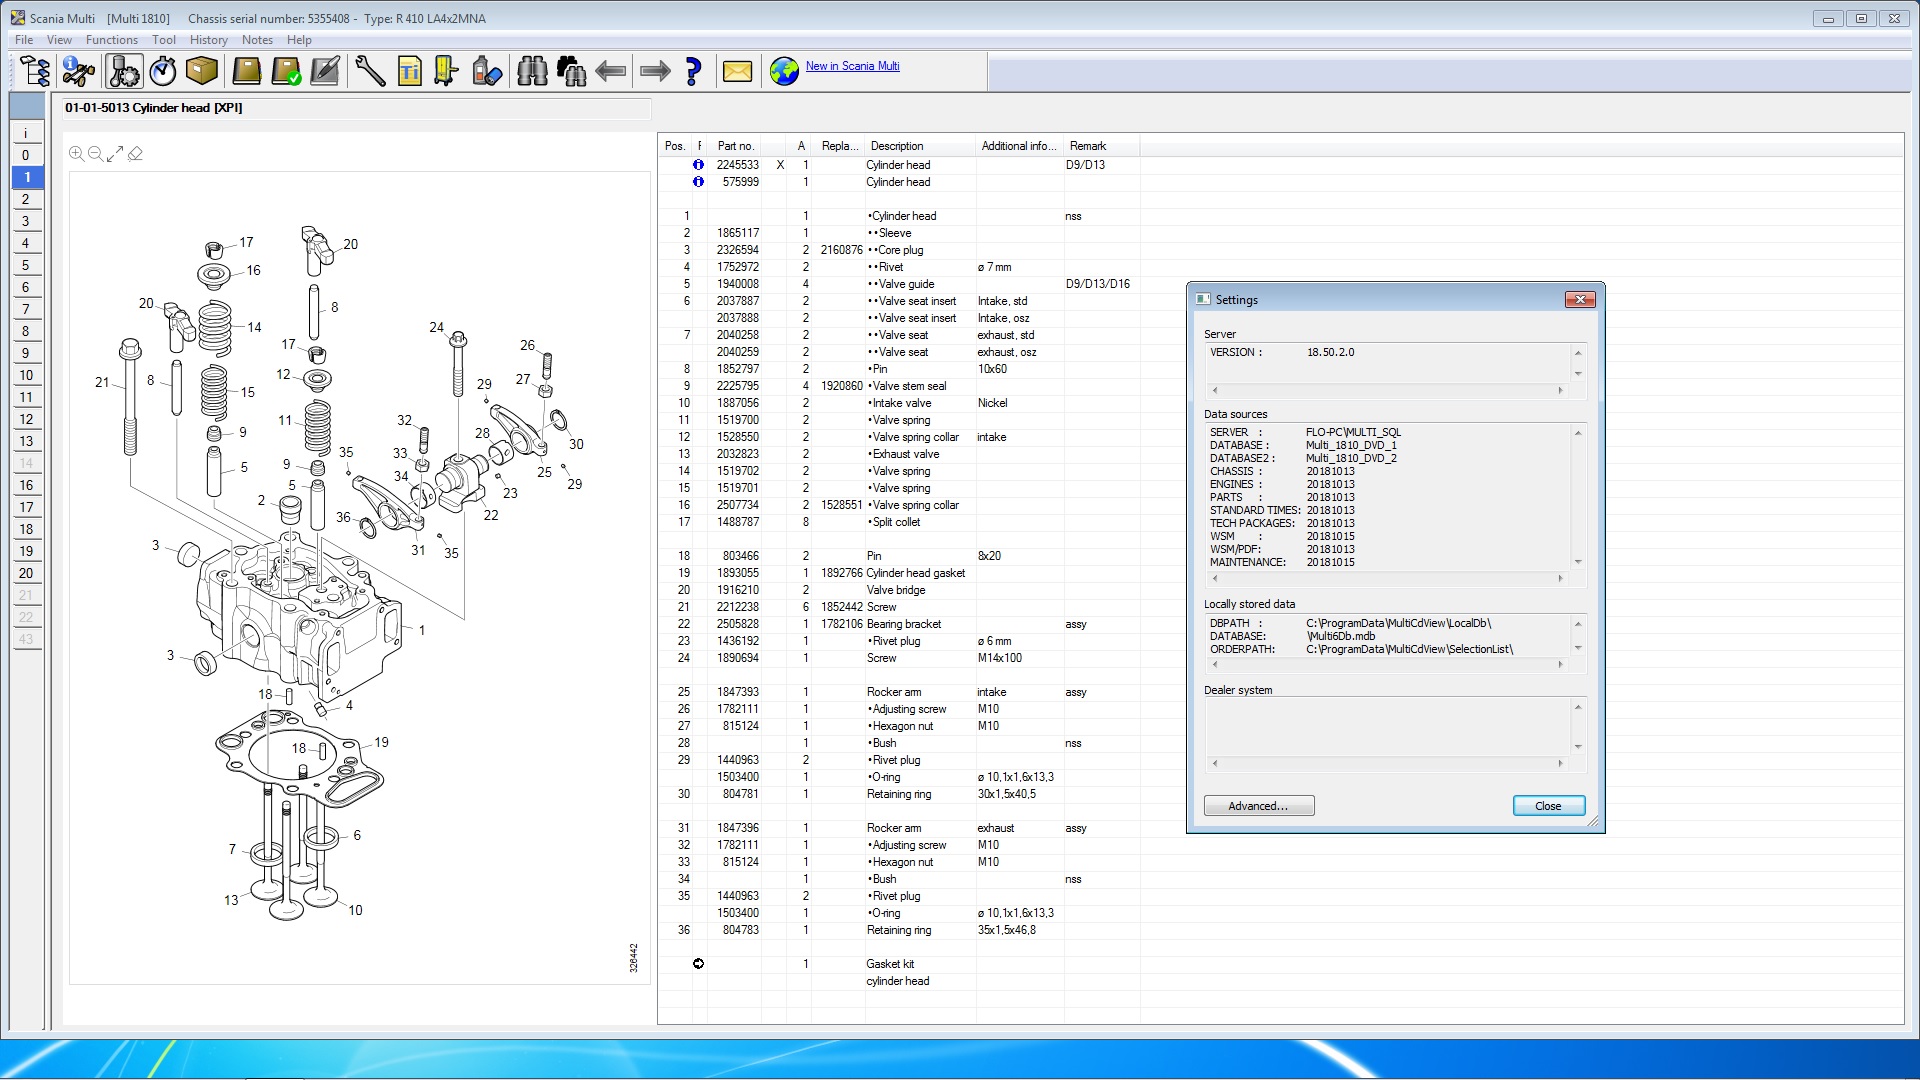Click the blue question mark help icon
Image resolution: width=1920 pixels, height=1080 pixels.
tap(693, 71)
